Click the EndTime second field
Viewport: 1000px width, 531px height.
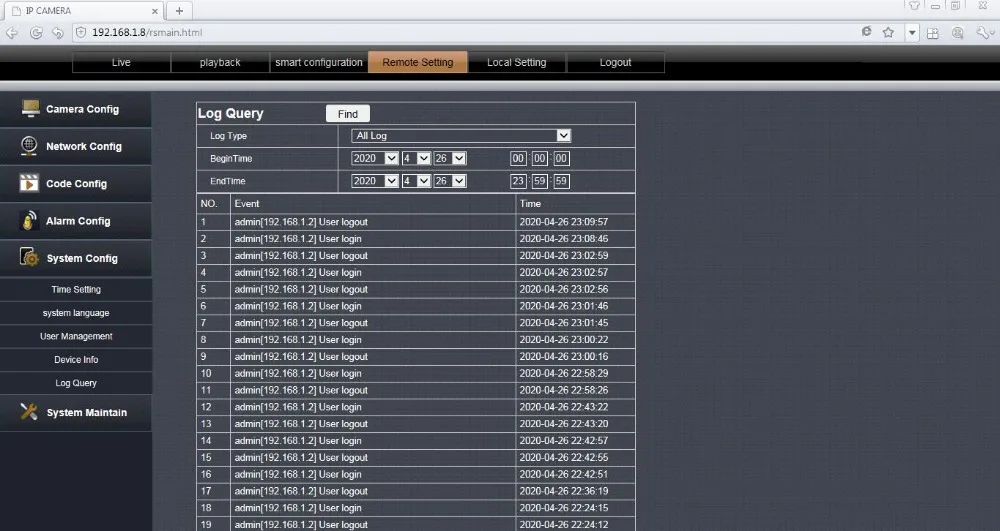(x=561, y=181)
